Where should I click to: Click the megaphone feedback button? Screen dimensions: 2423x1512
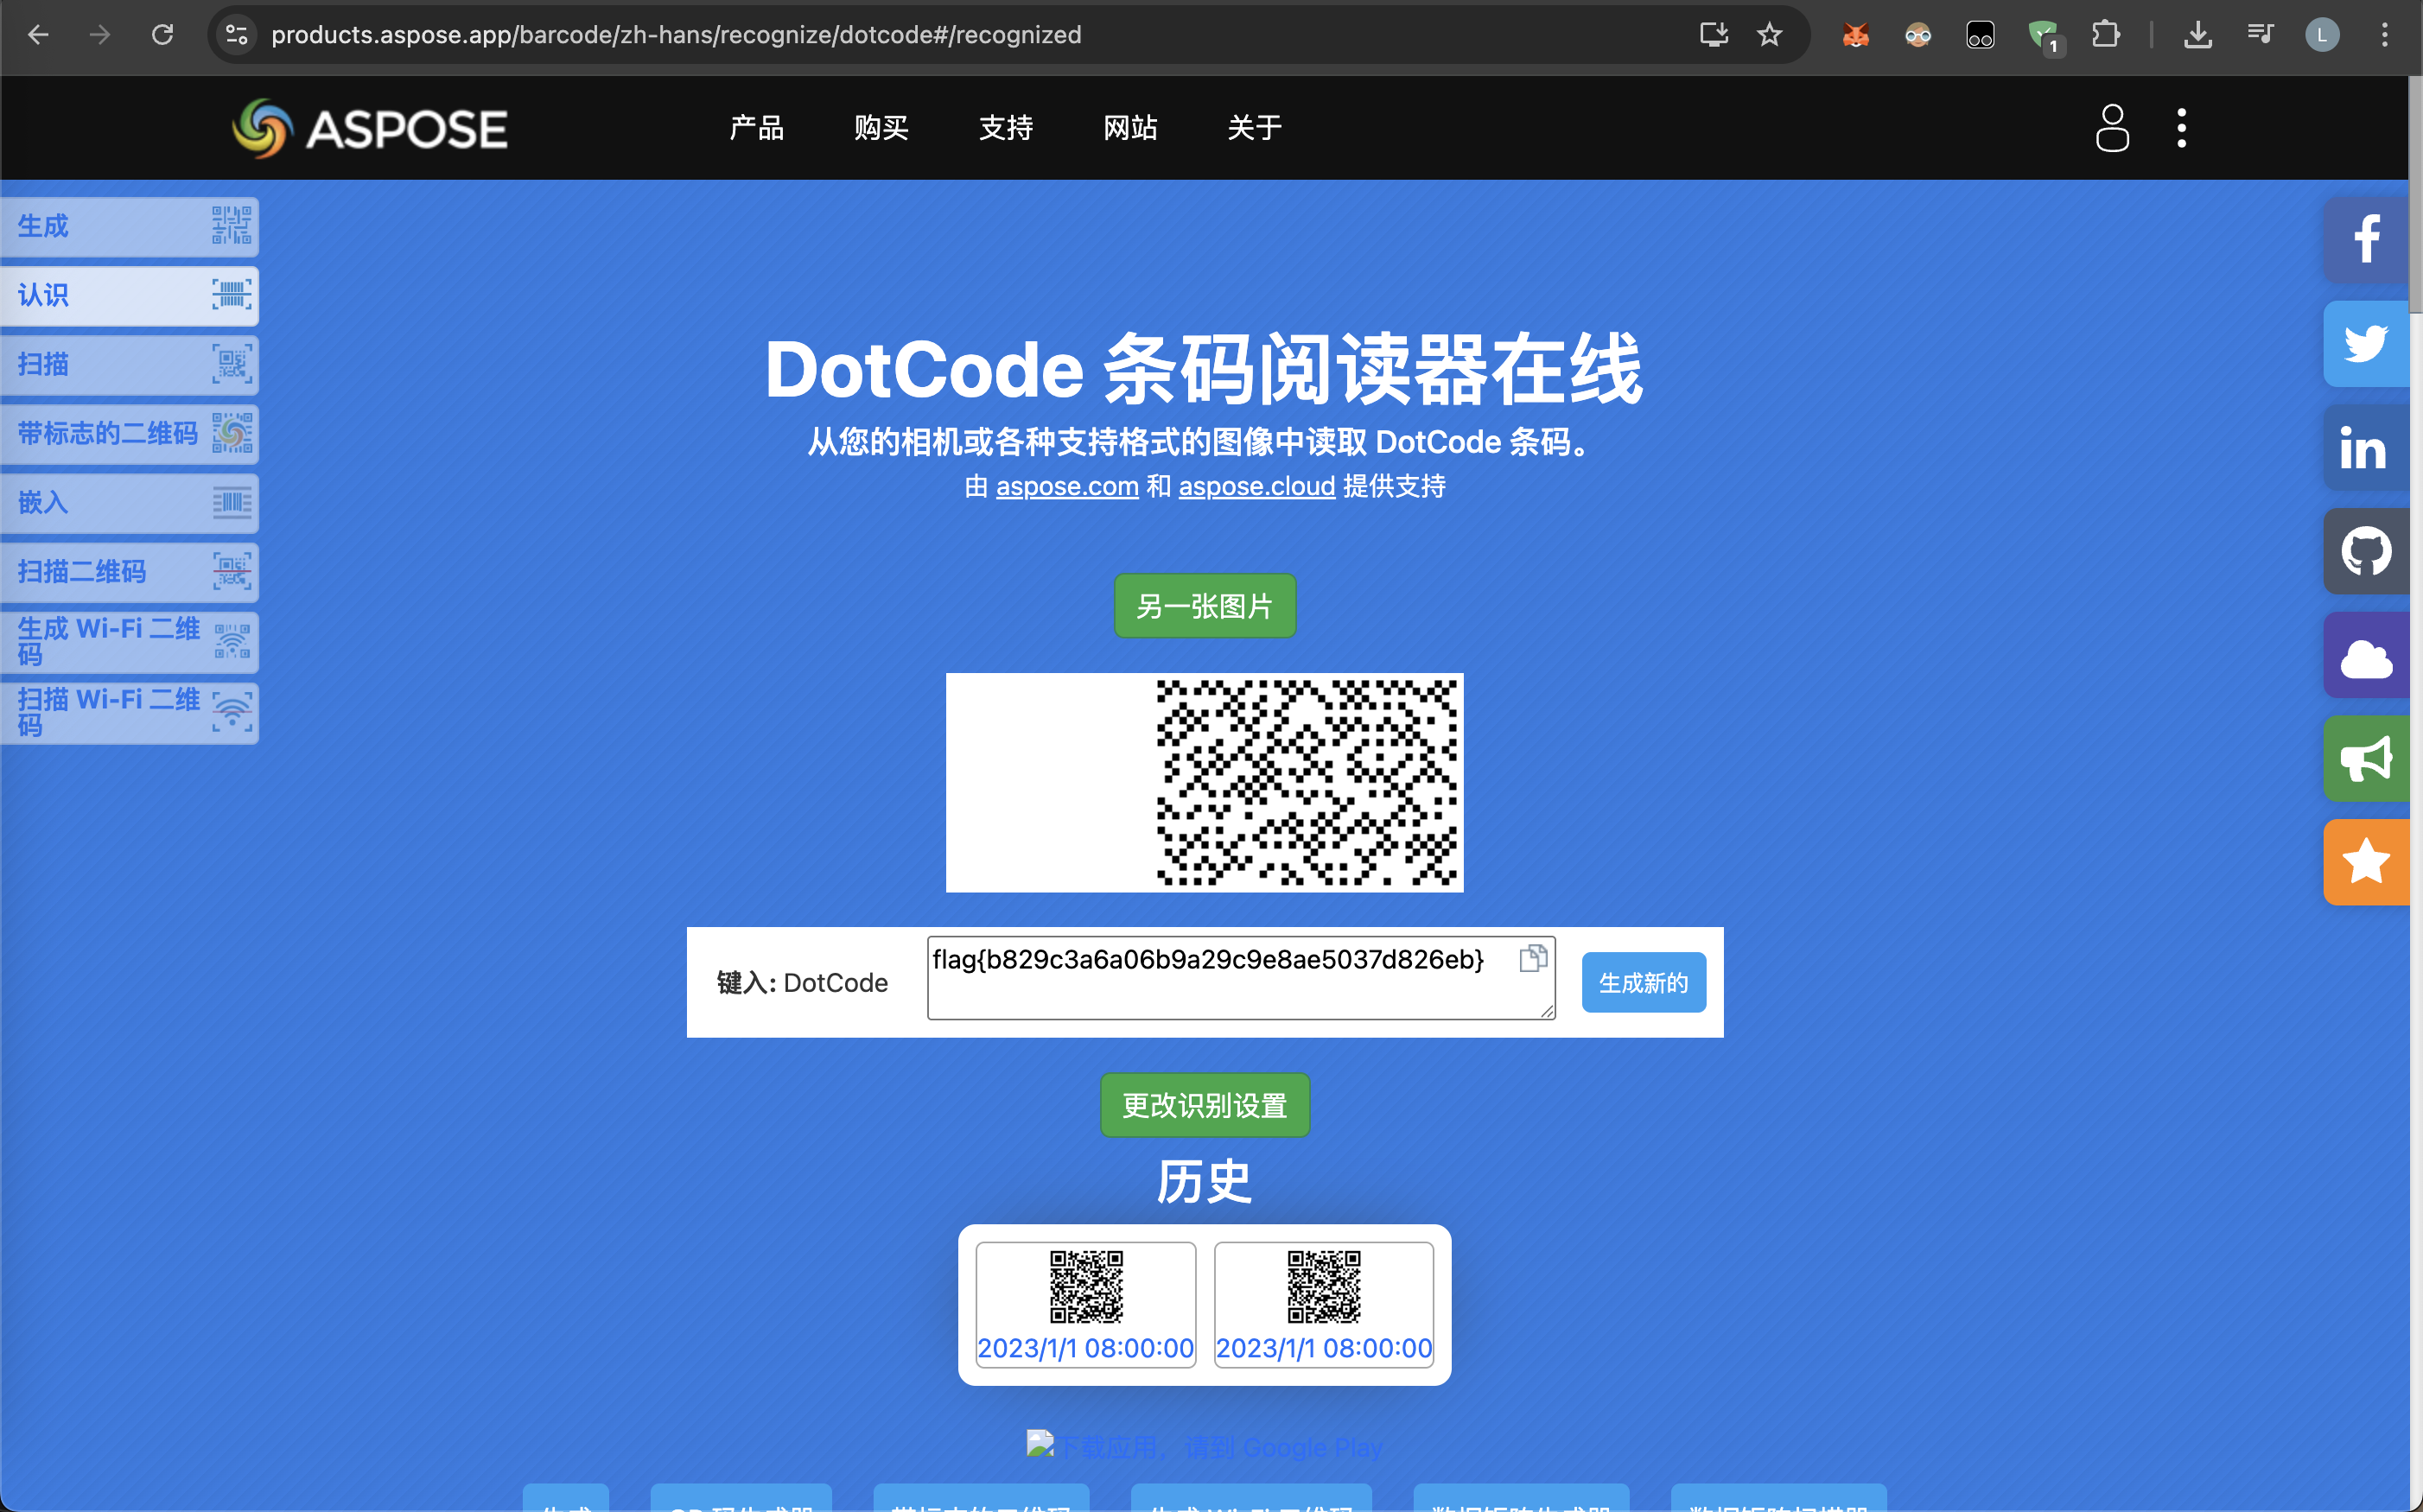tap(2365, 759)
